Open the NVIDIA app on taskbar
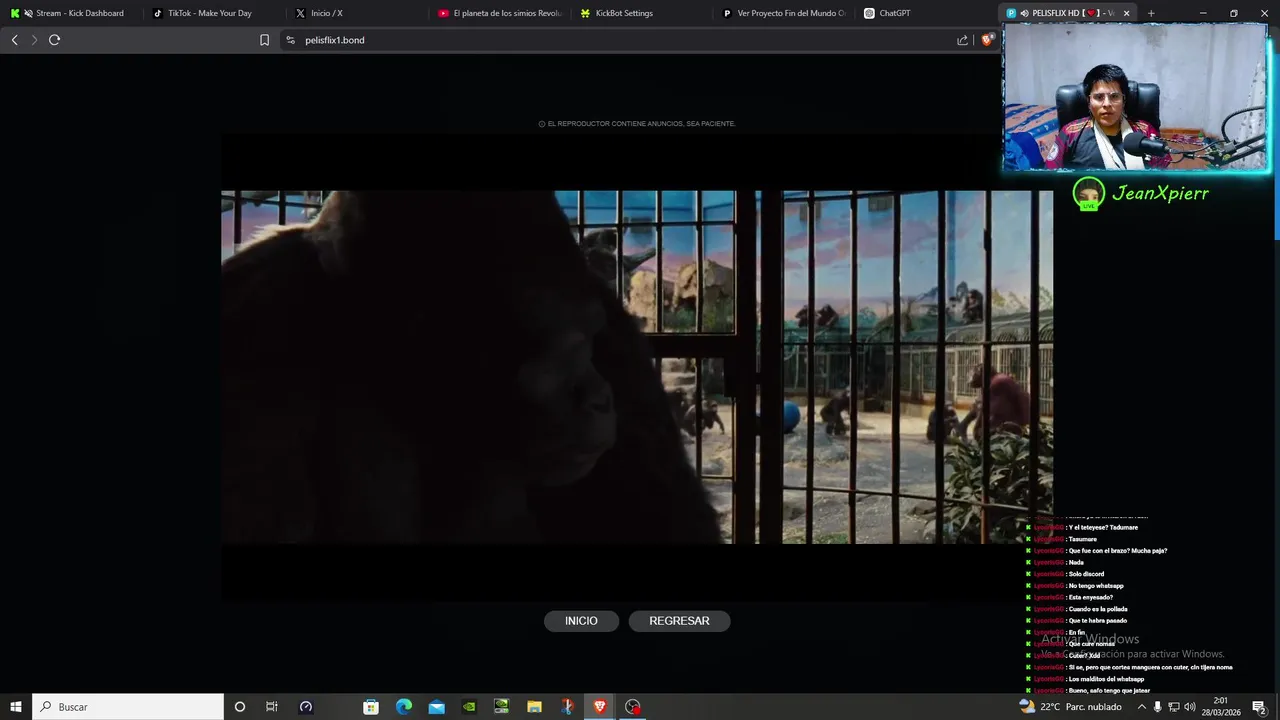 (469, 707)
